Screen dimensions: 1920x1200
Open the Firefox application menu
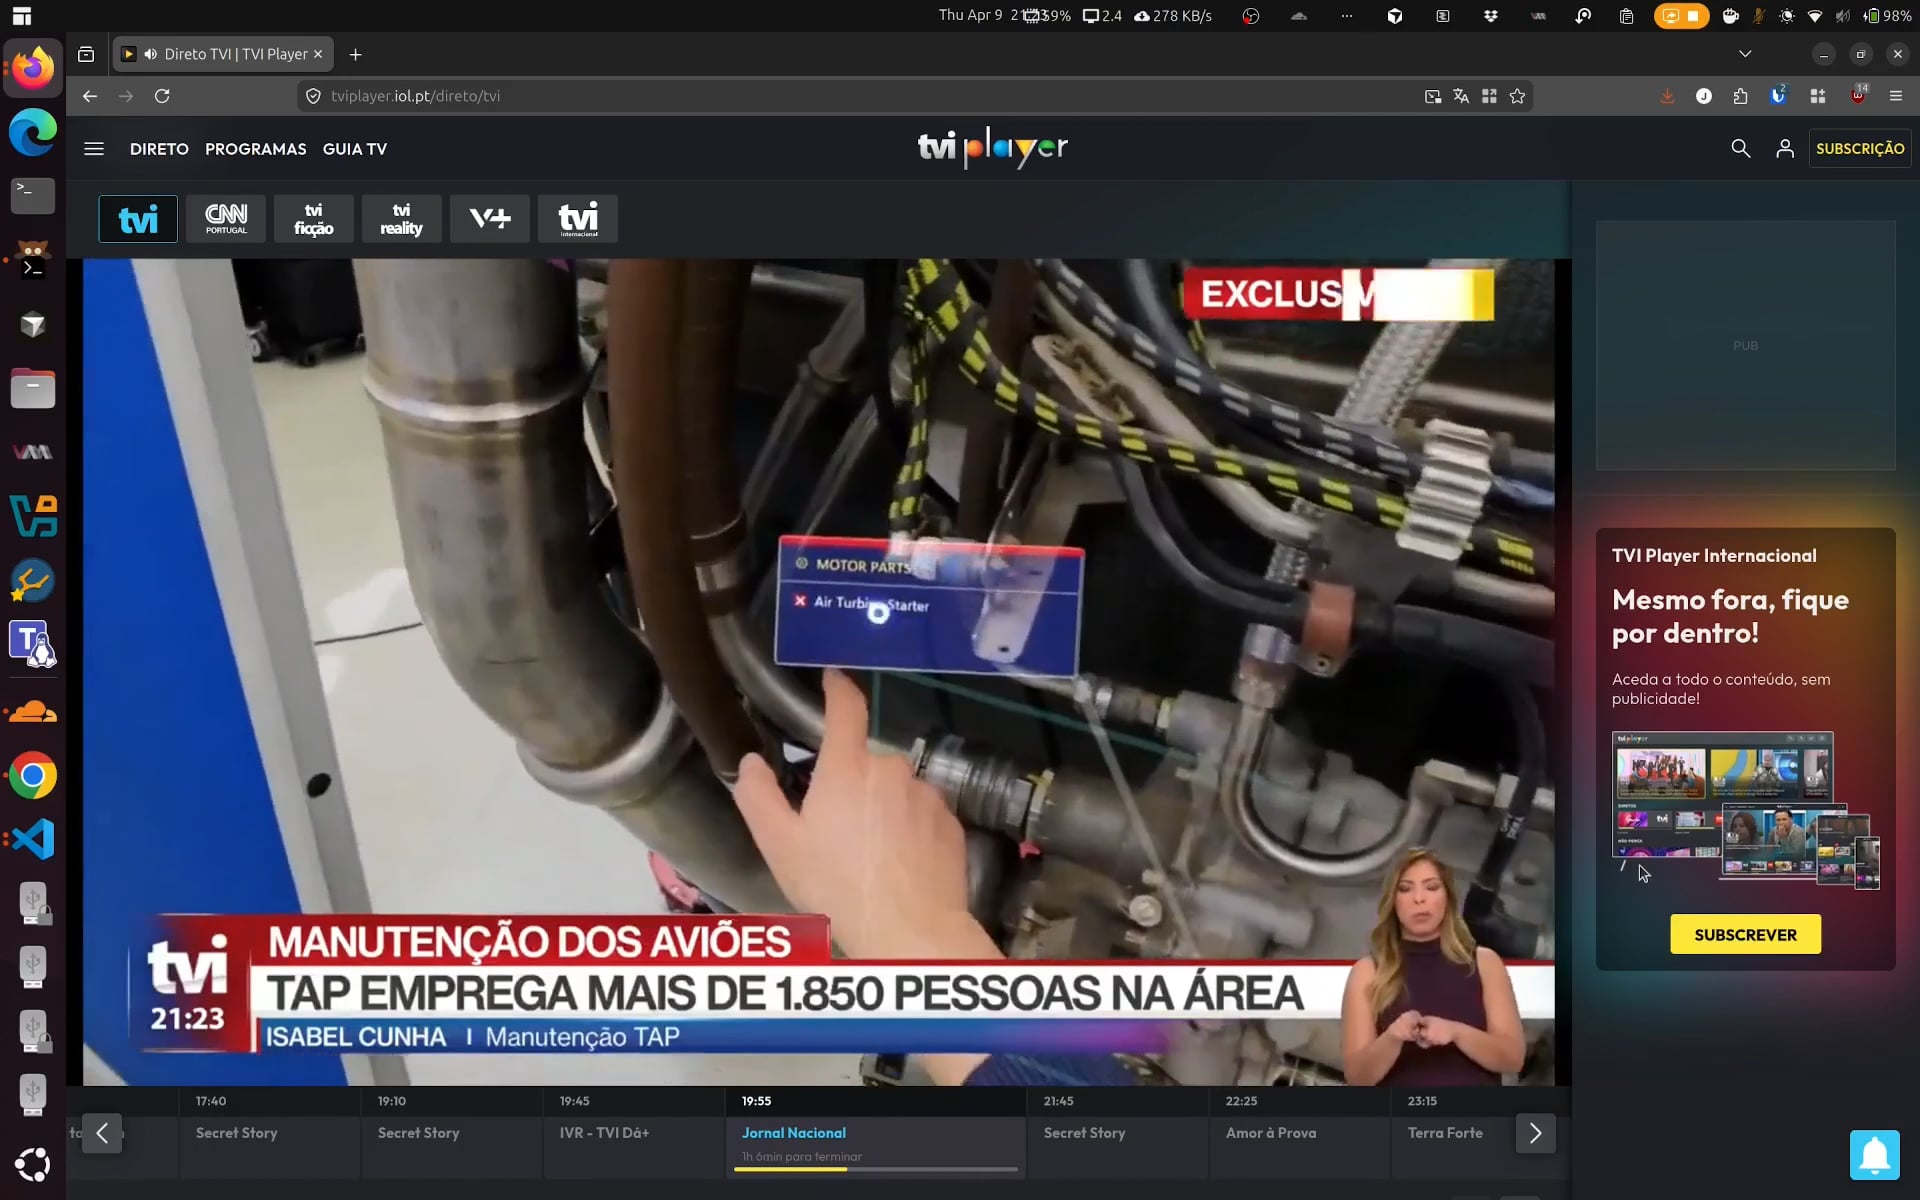click(1896, 96)
